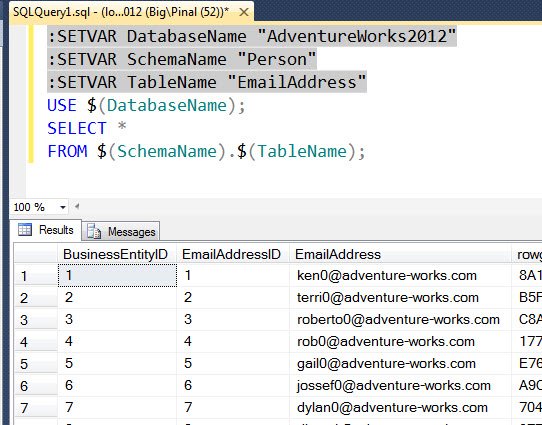Switch to the Results tab
The width and height of the screenshot is (542, 425).
[46, 230]
